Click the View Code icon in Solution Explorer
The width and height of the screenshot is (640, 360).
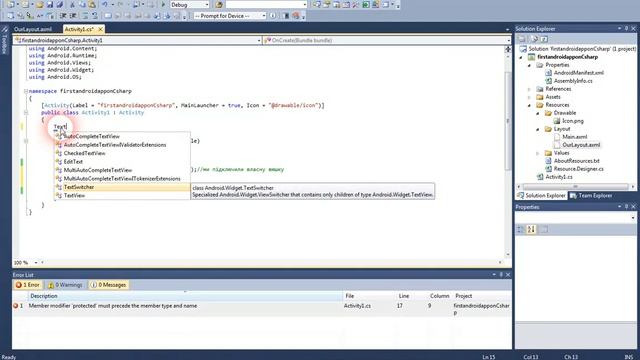click(x=544, y=39)
